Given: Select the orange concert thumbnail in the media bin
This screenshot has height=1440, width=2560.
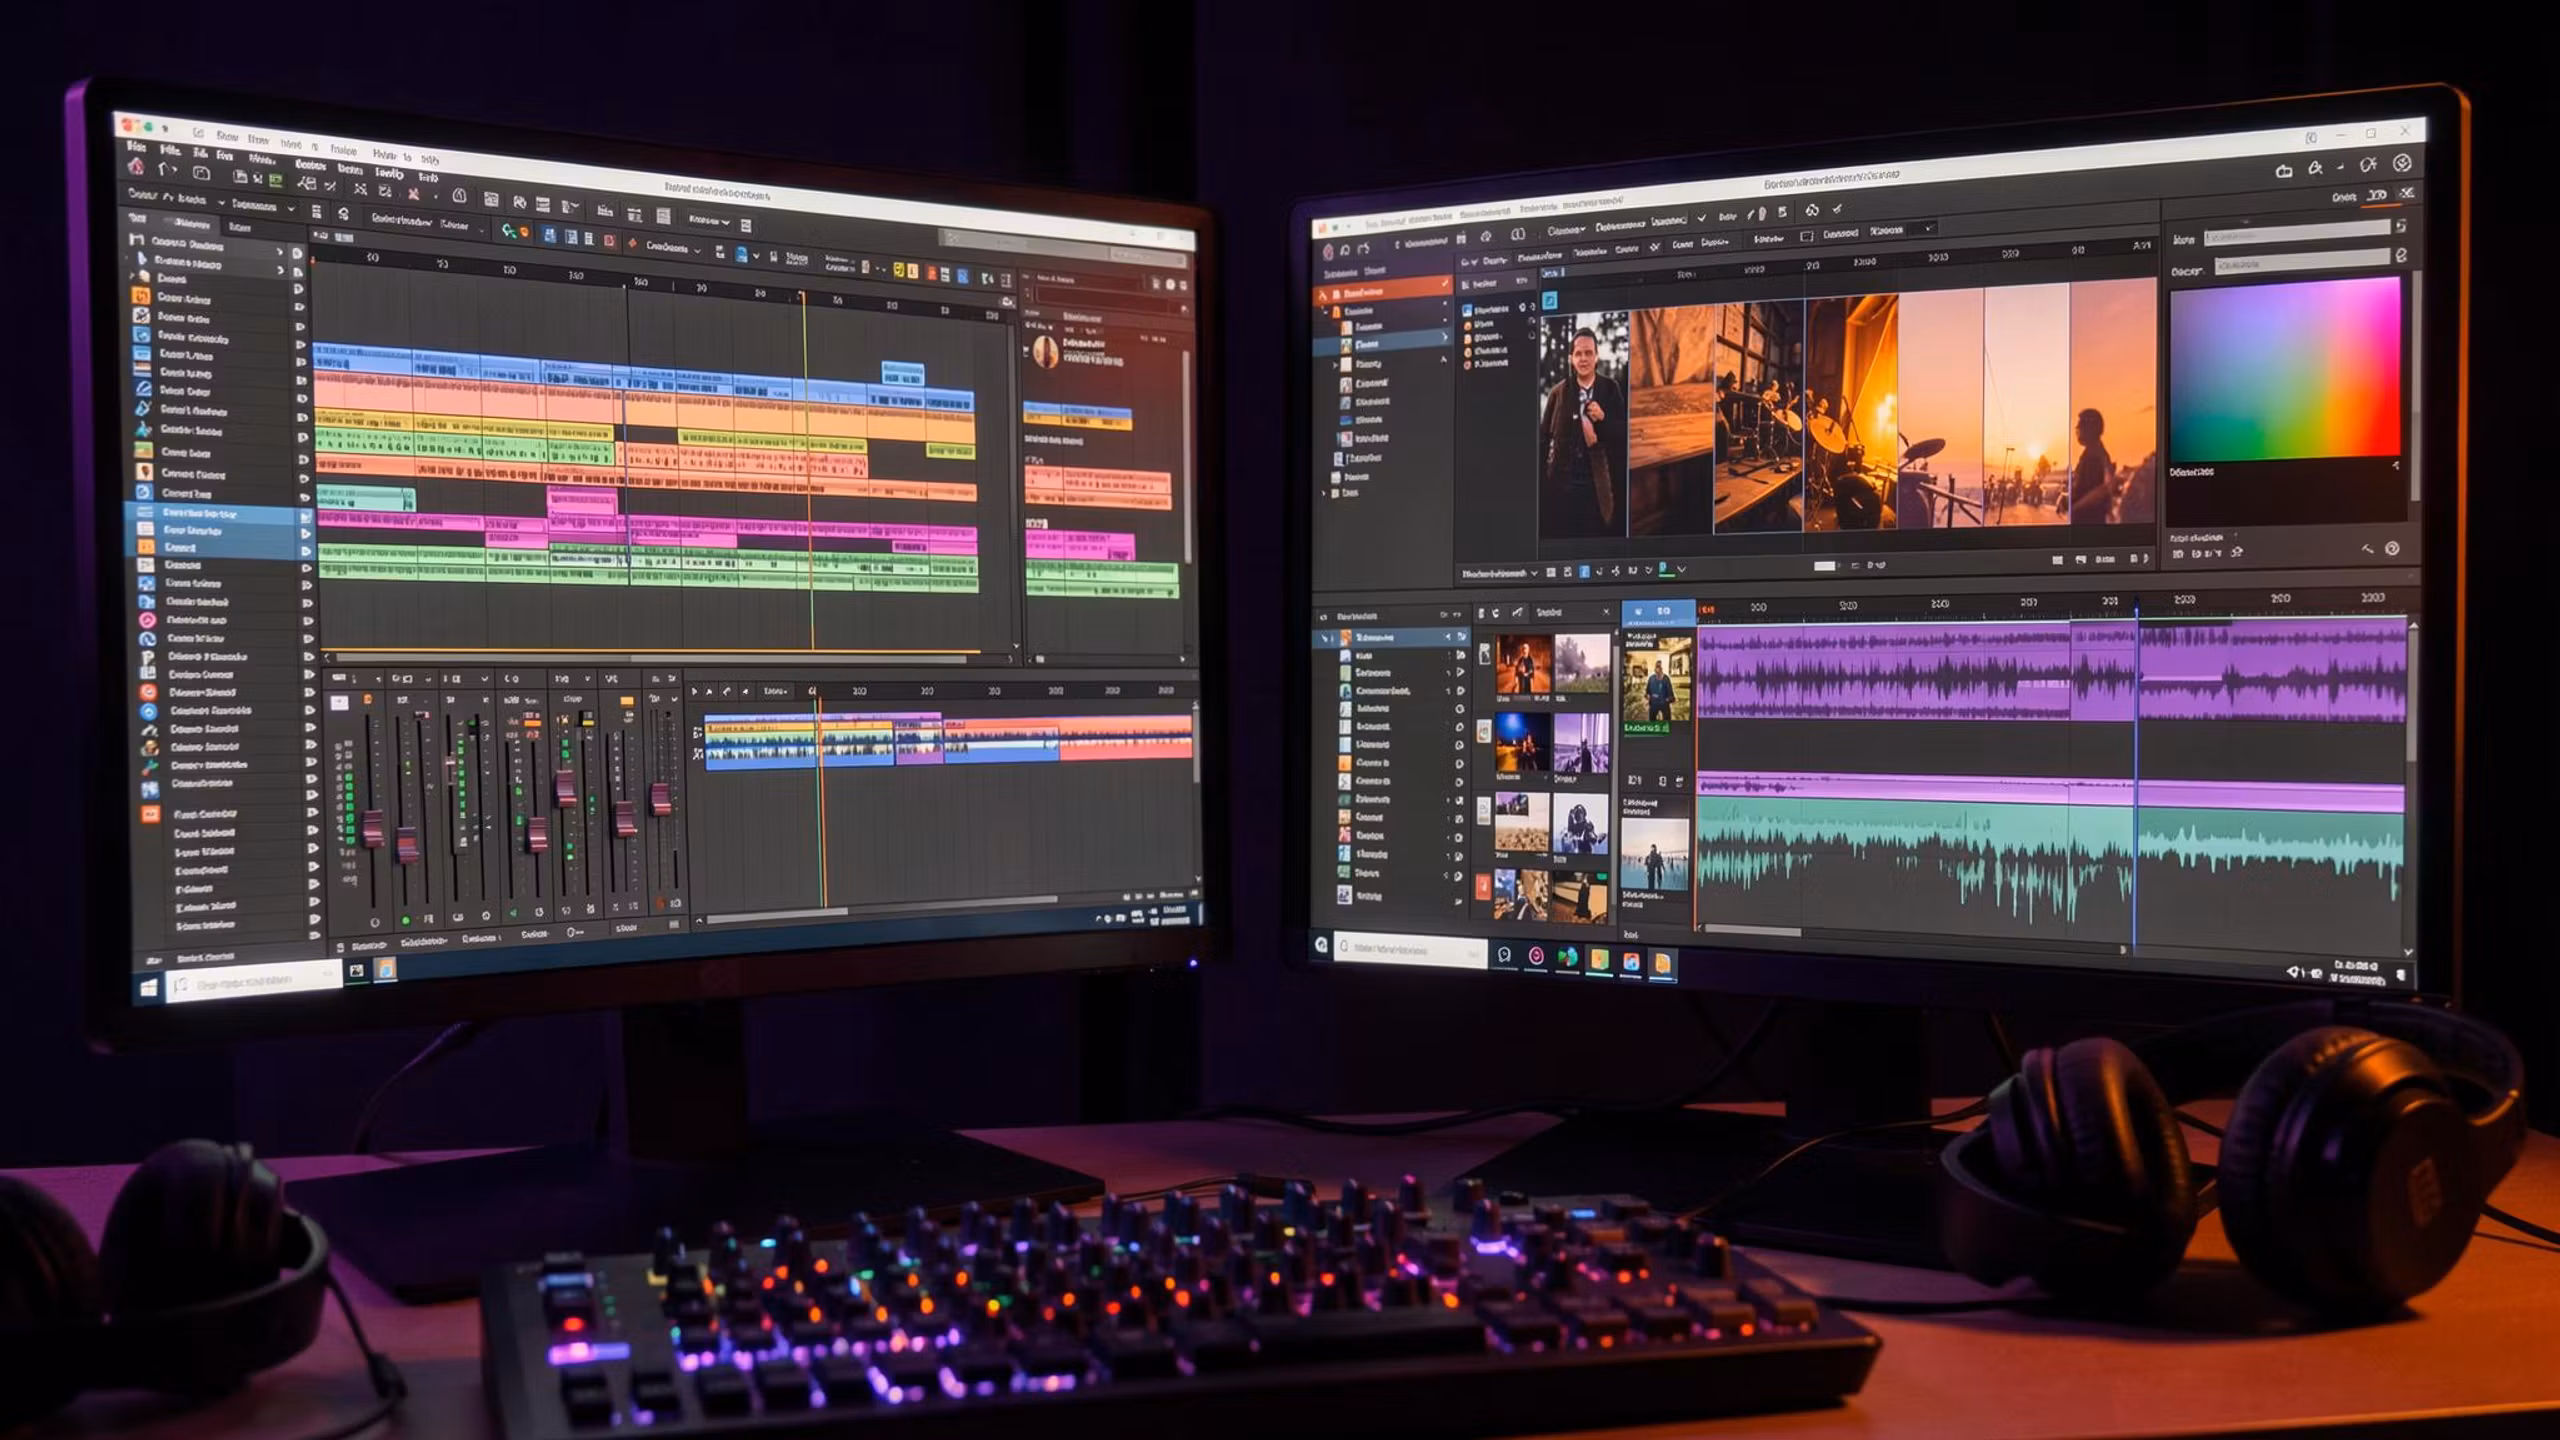Looking at the screenshot, I should pos(1523,665).
